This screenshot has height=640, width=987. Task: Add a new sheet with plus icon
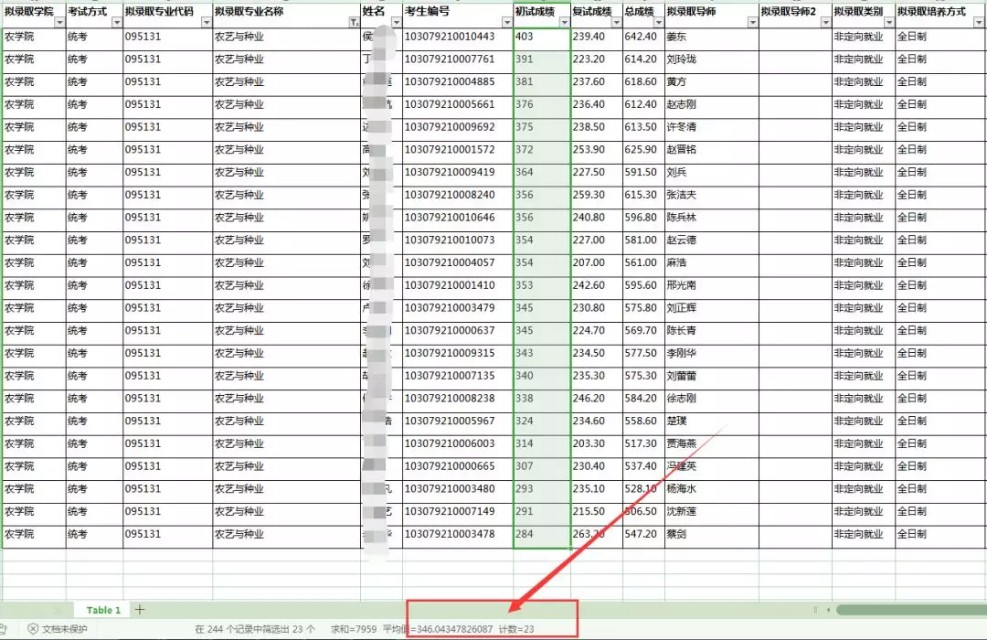(x=140, y=609)
